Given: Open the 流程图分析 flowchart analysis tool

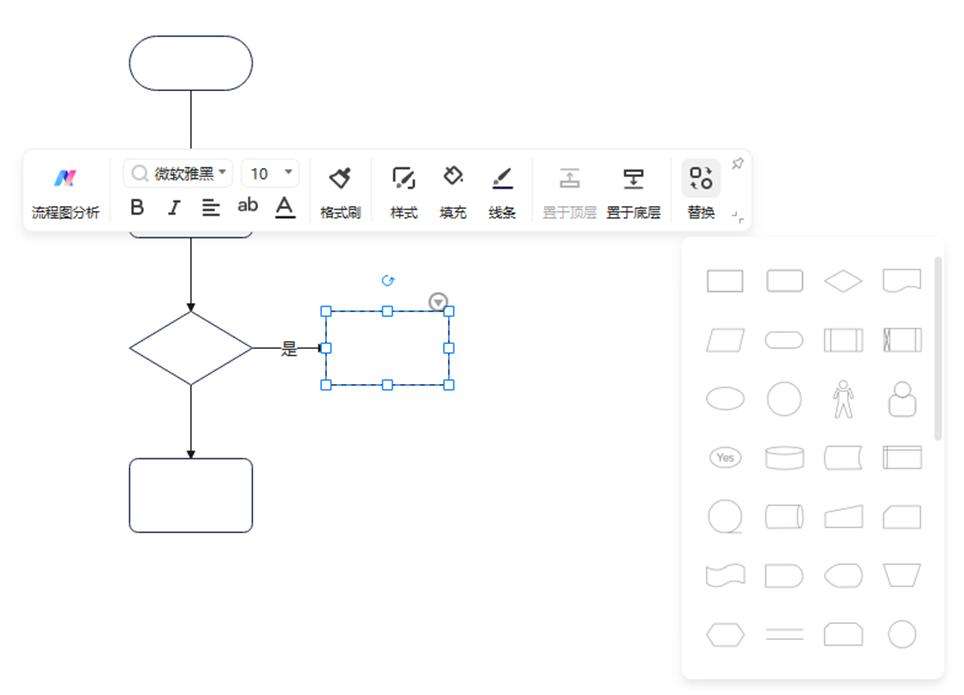Looking at the screenshot, I should [x=65, y=190].
